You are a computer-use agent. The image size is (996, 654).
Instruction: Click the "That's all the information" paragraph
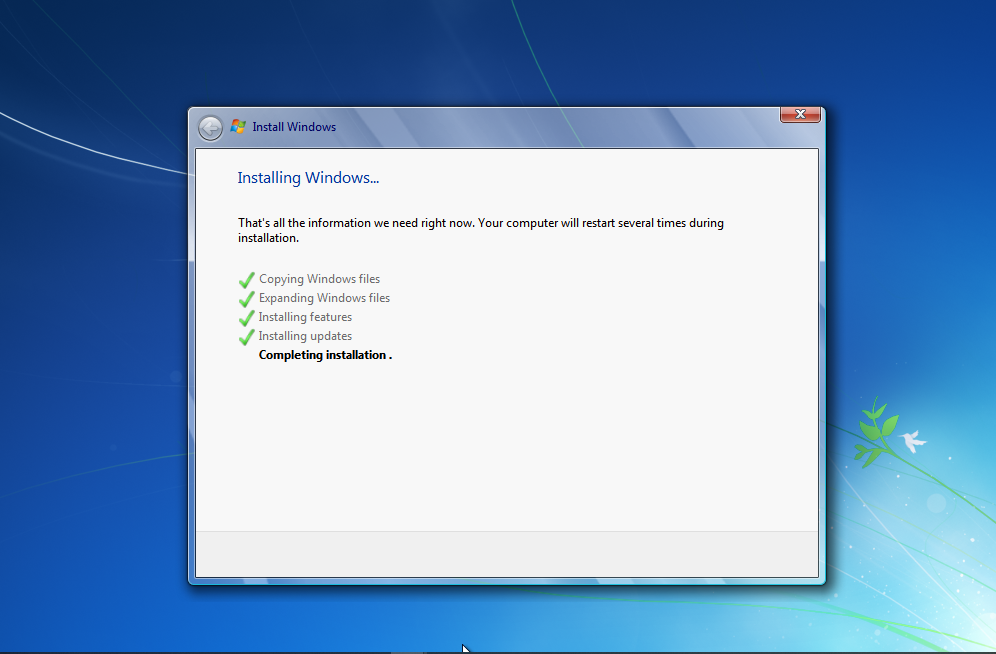coord(481,230)
